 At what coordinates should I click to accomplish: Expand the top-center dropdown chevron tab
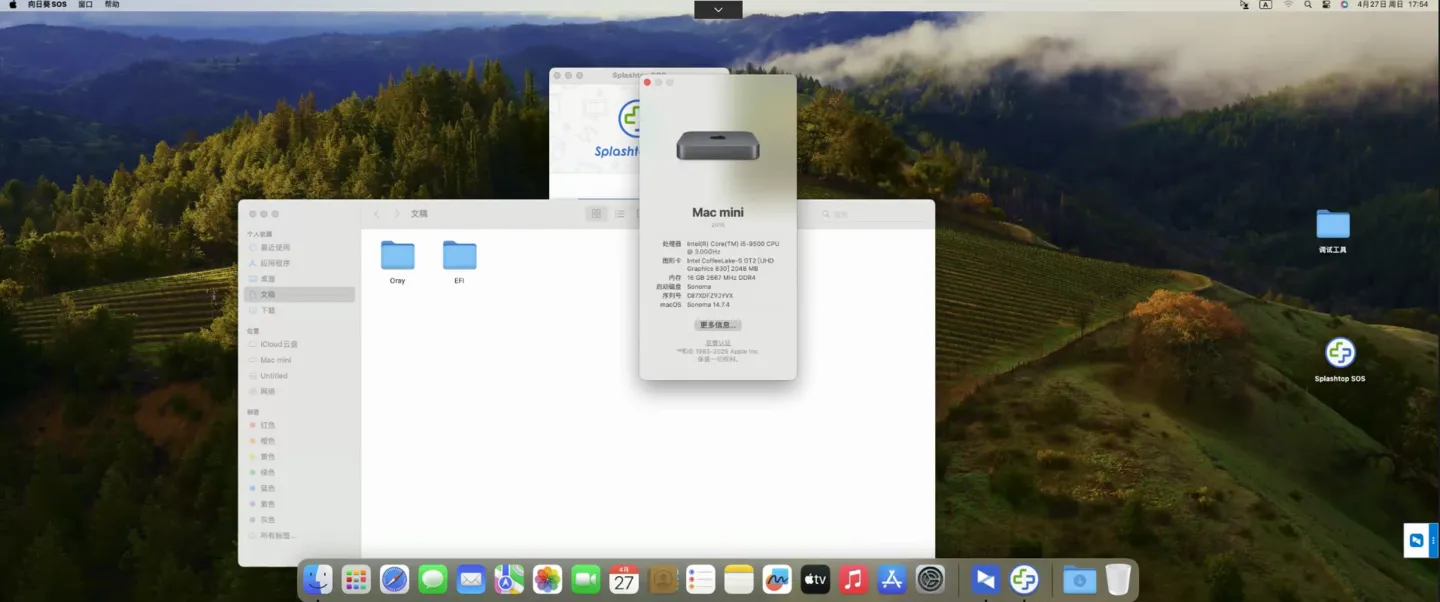(718, 9)
